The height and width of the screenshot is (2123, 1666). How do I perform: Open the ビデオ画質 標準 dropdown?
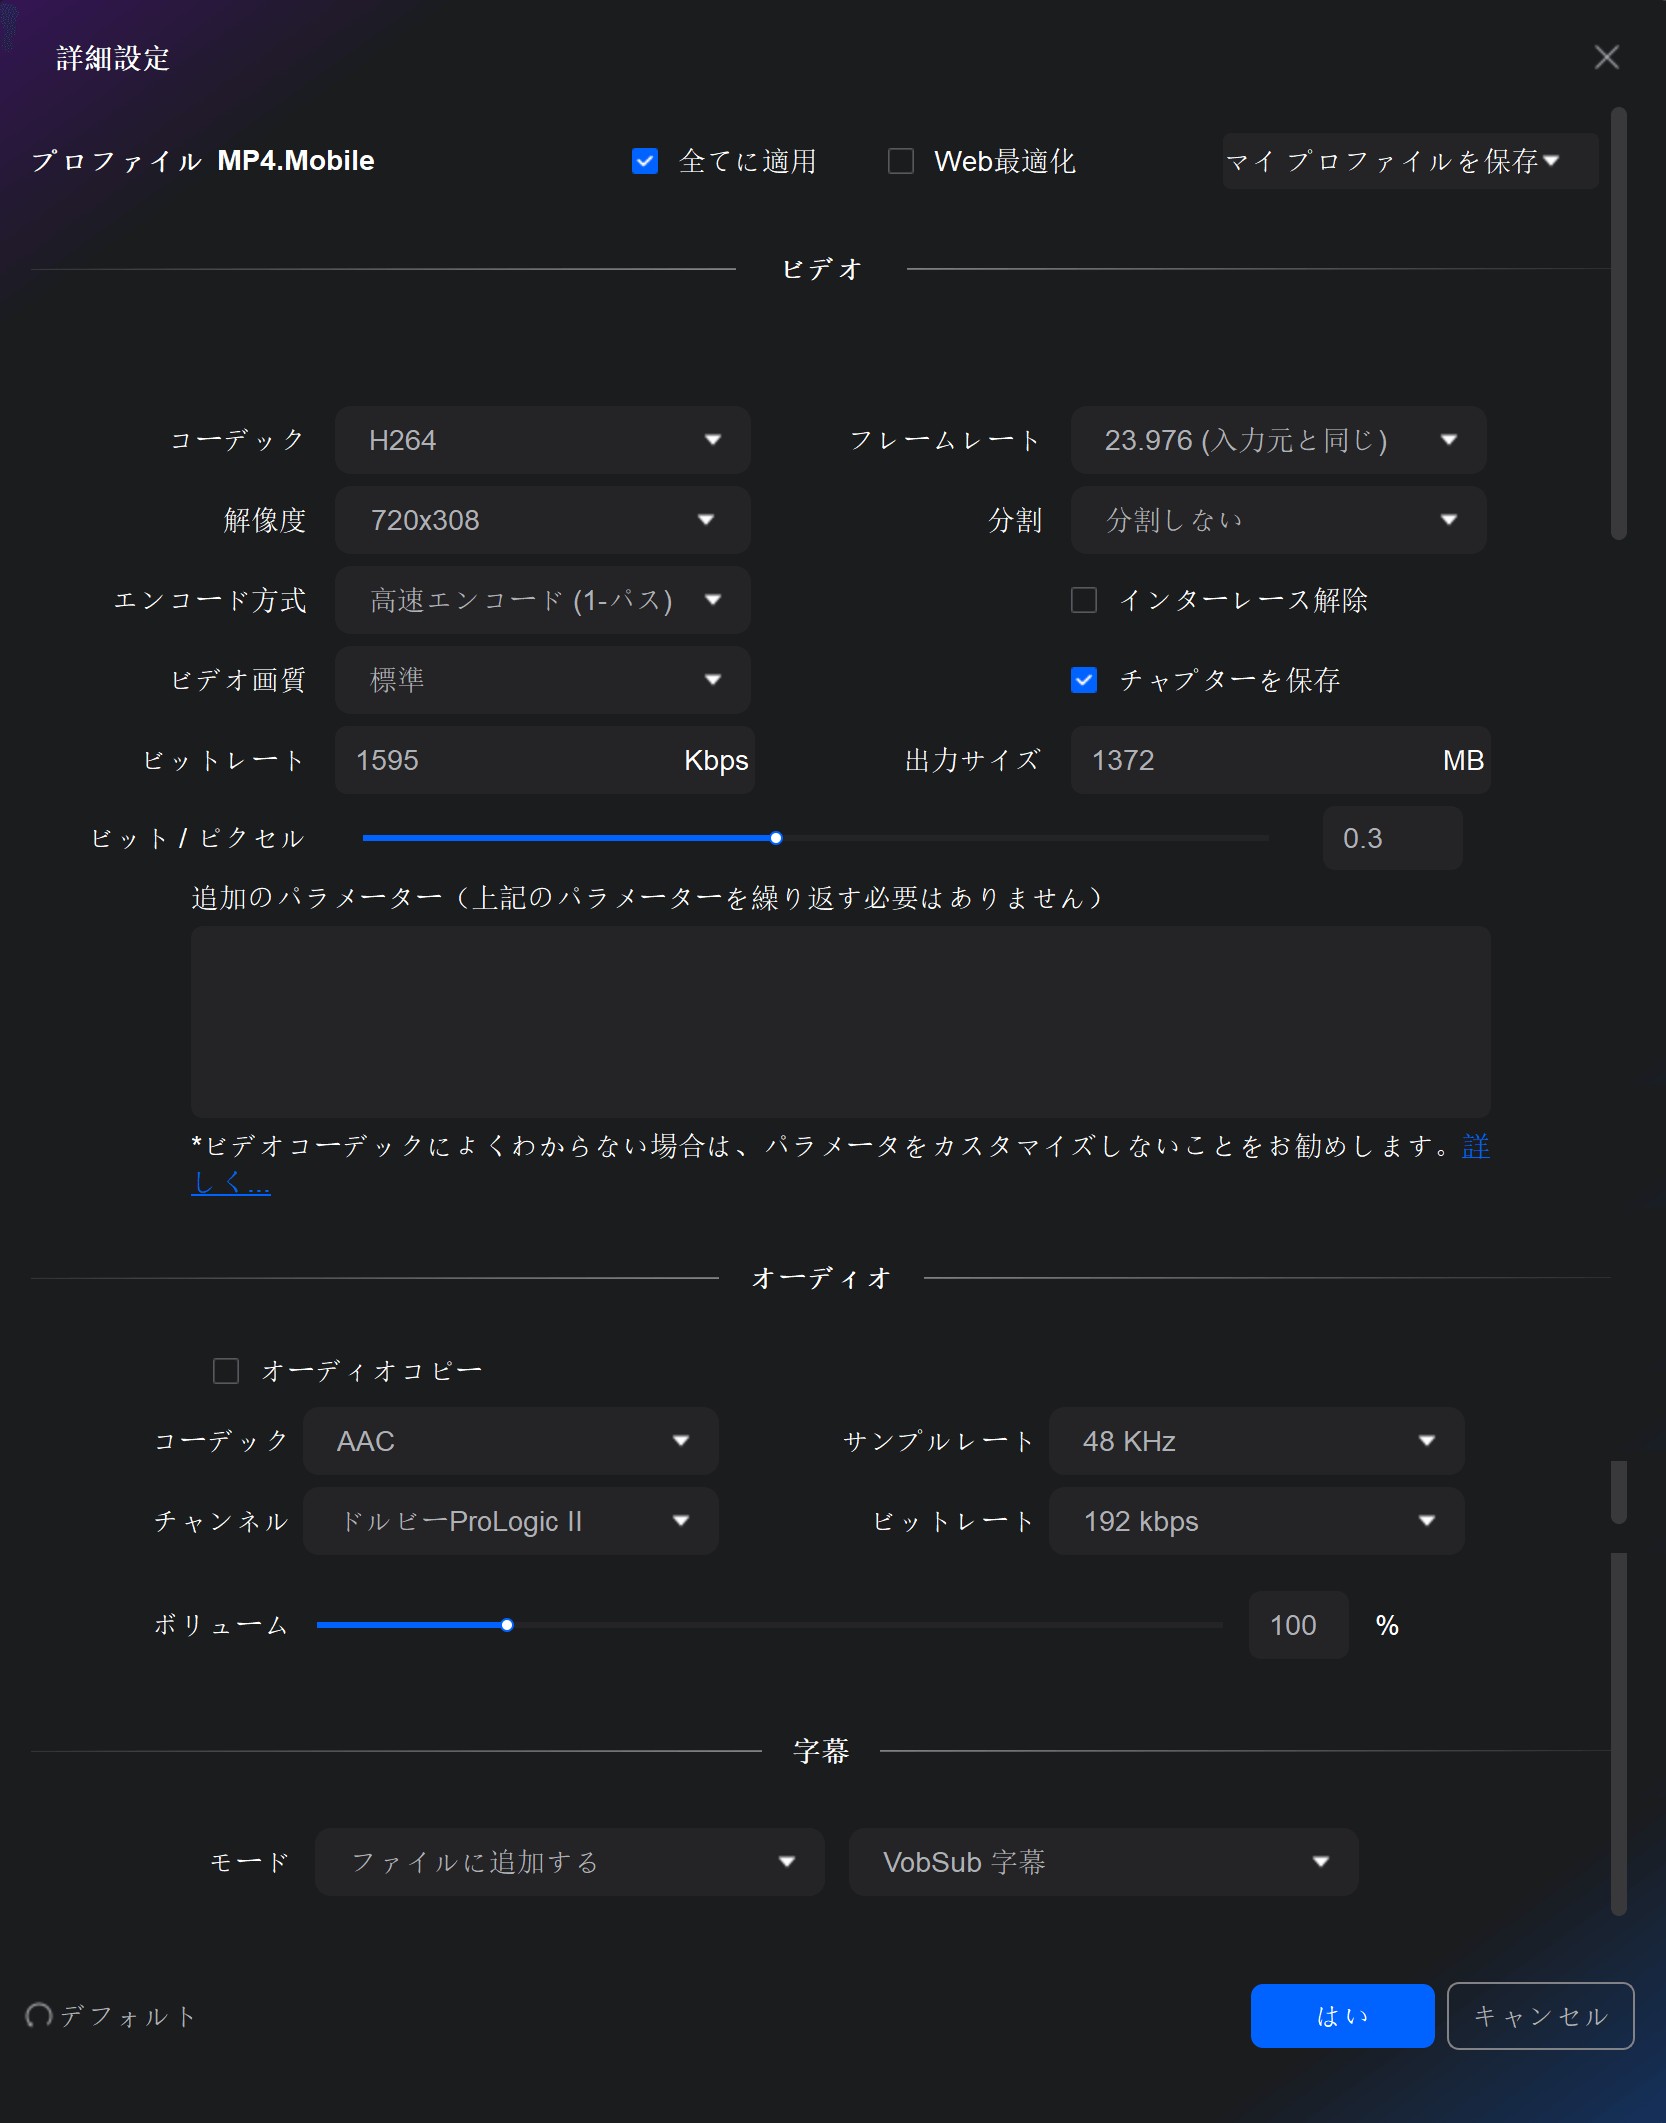coord(543,680)
